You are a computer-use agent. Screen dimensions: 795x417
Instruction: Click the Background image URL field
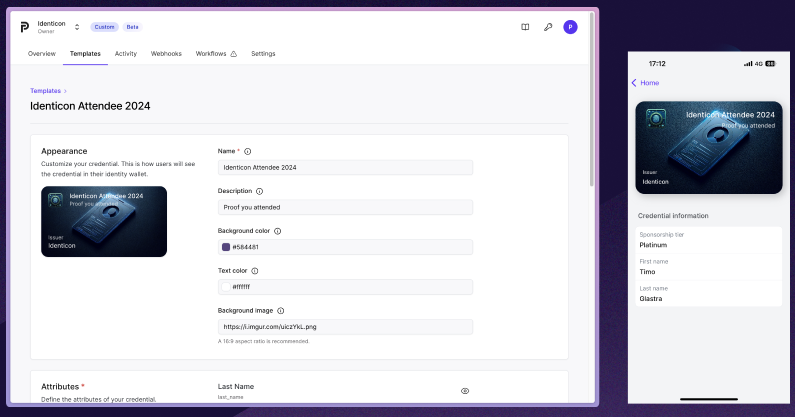pyautogui.click(x=345, y=327)
